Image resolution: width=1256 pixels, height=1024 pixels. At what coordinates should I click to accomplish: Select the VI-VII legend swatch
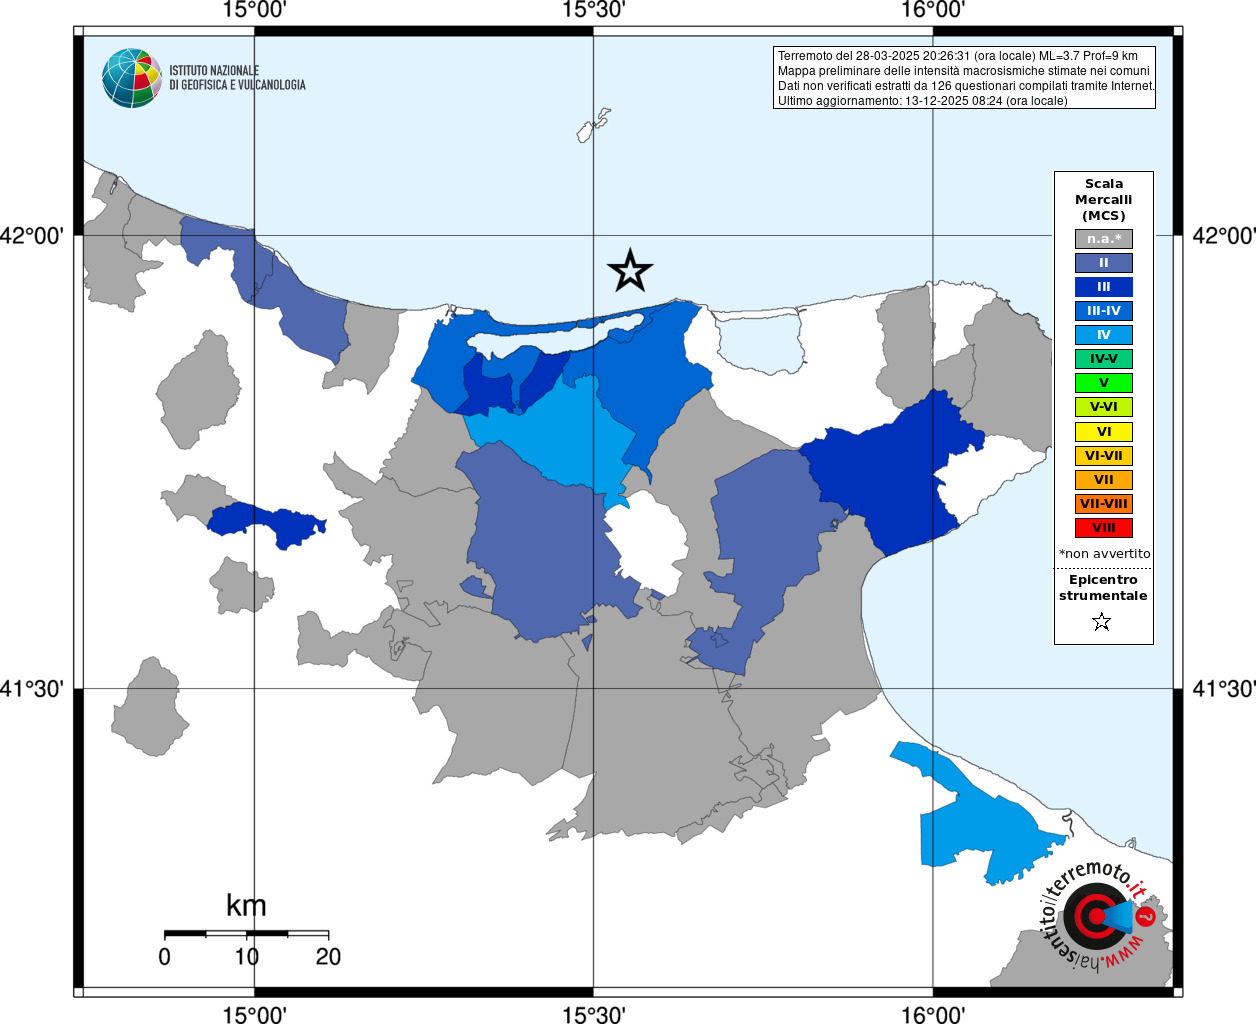(x=1104, y=456)
